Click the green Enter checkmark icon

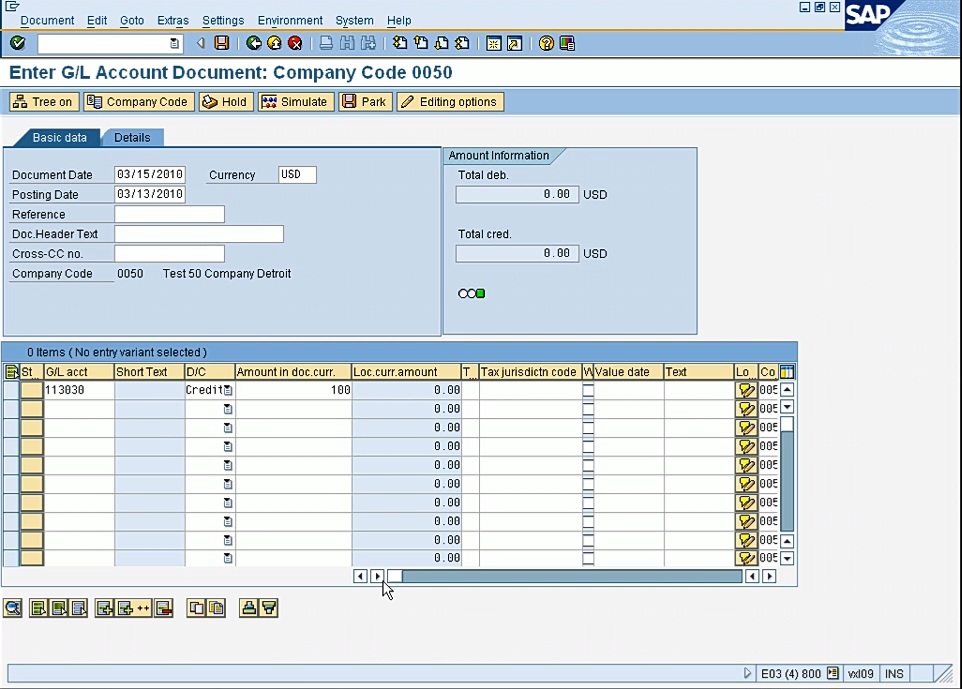pos(18,43)
